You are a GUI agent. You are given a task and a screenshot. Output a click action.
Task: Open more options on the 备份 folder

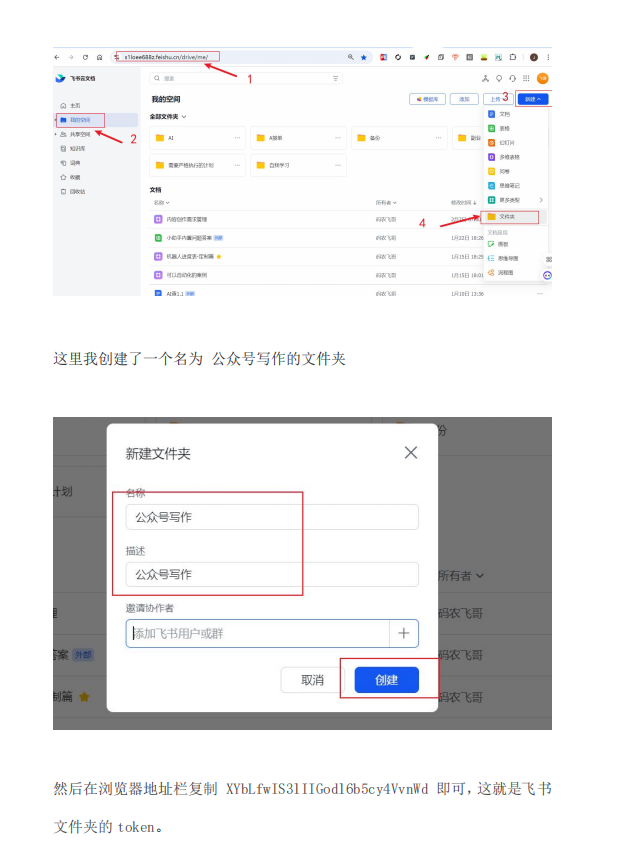pyautogui.click(x=438, y=138)
